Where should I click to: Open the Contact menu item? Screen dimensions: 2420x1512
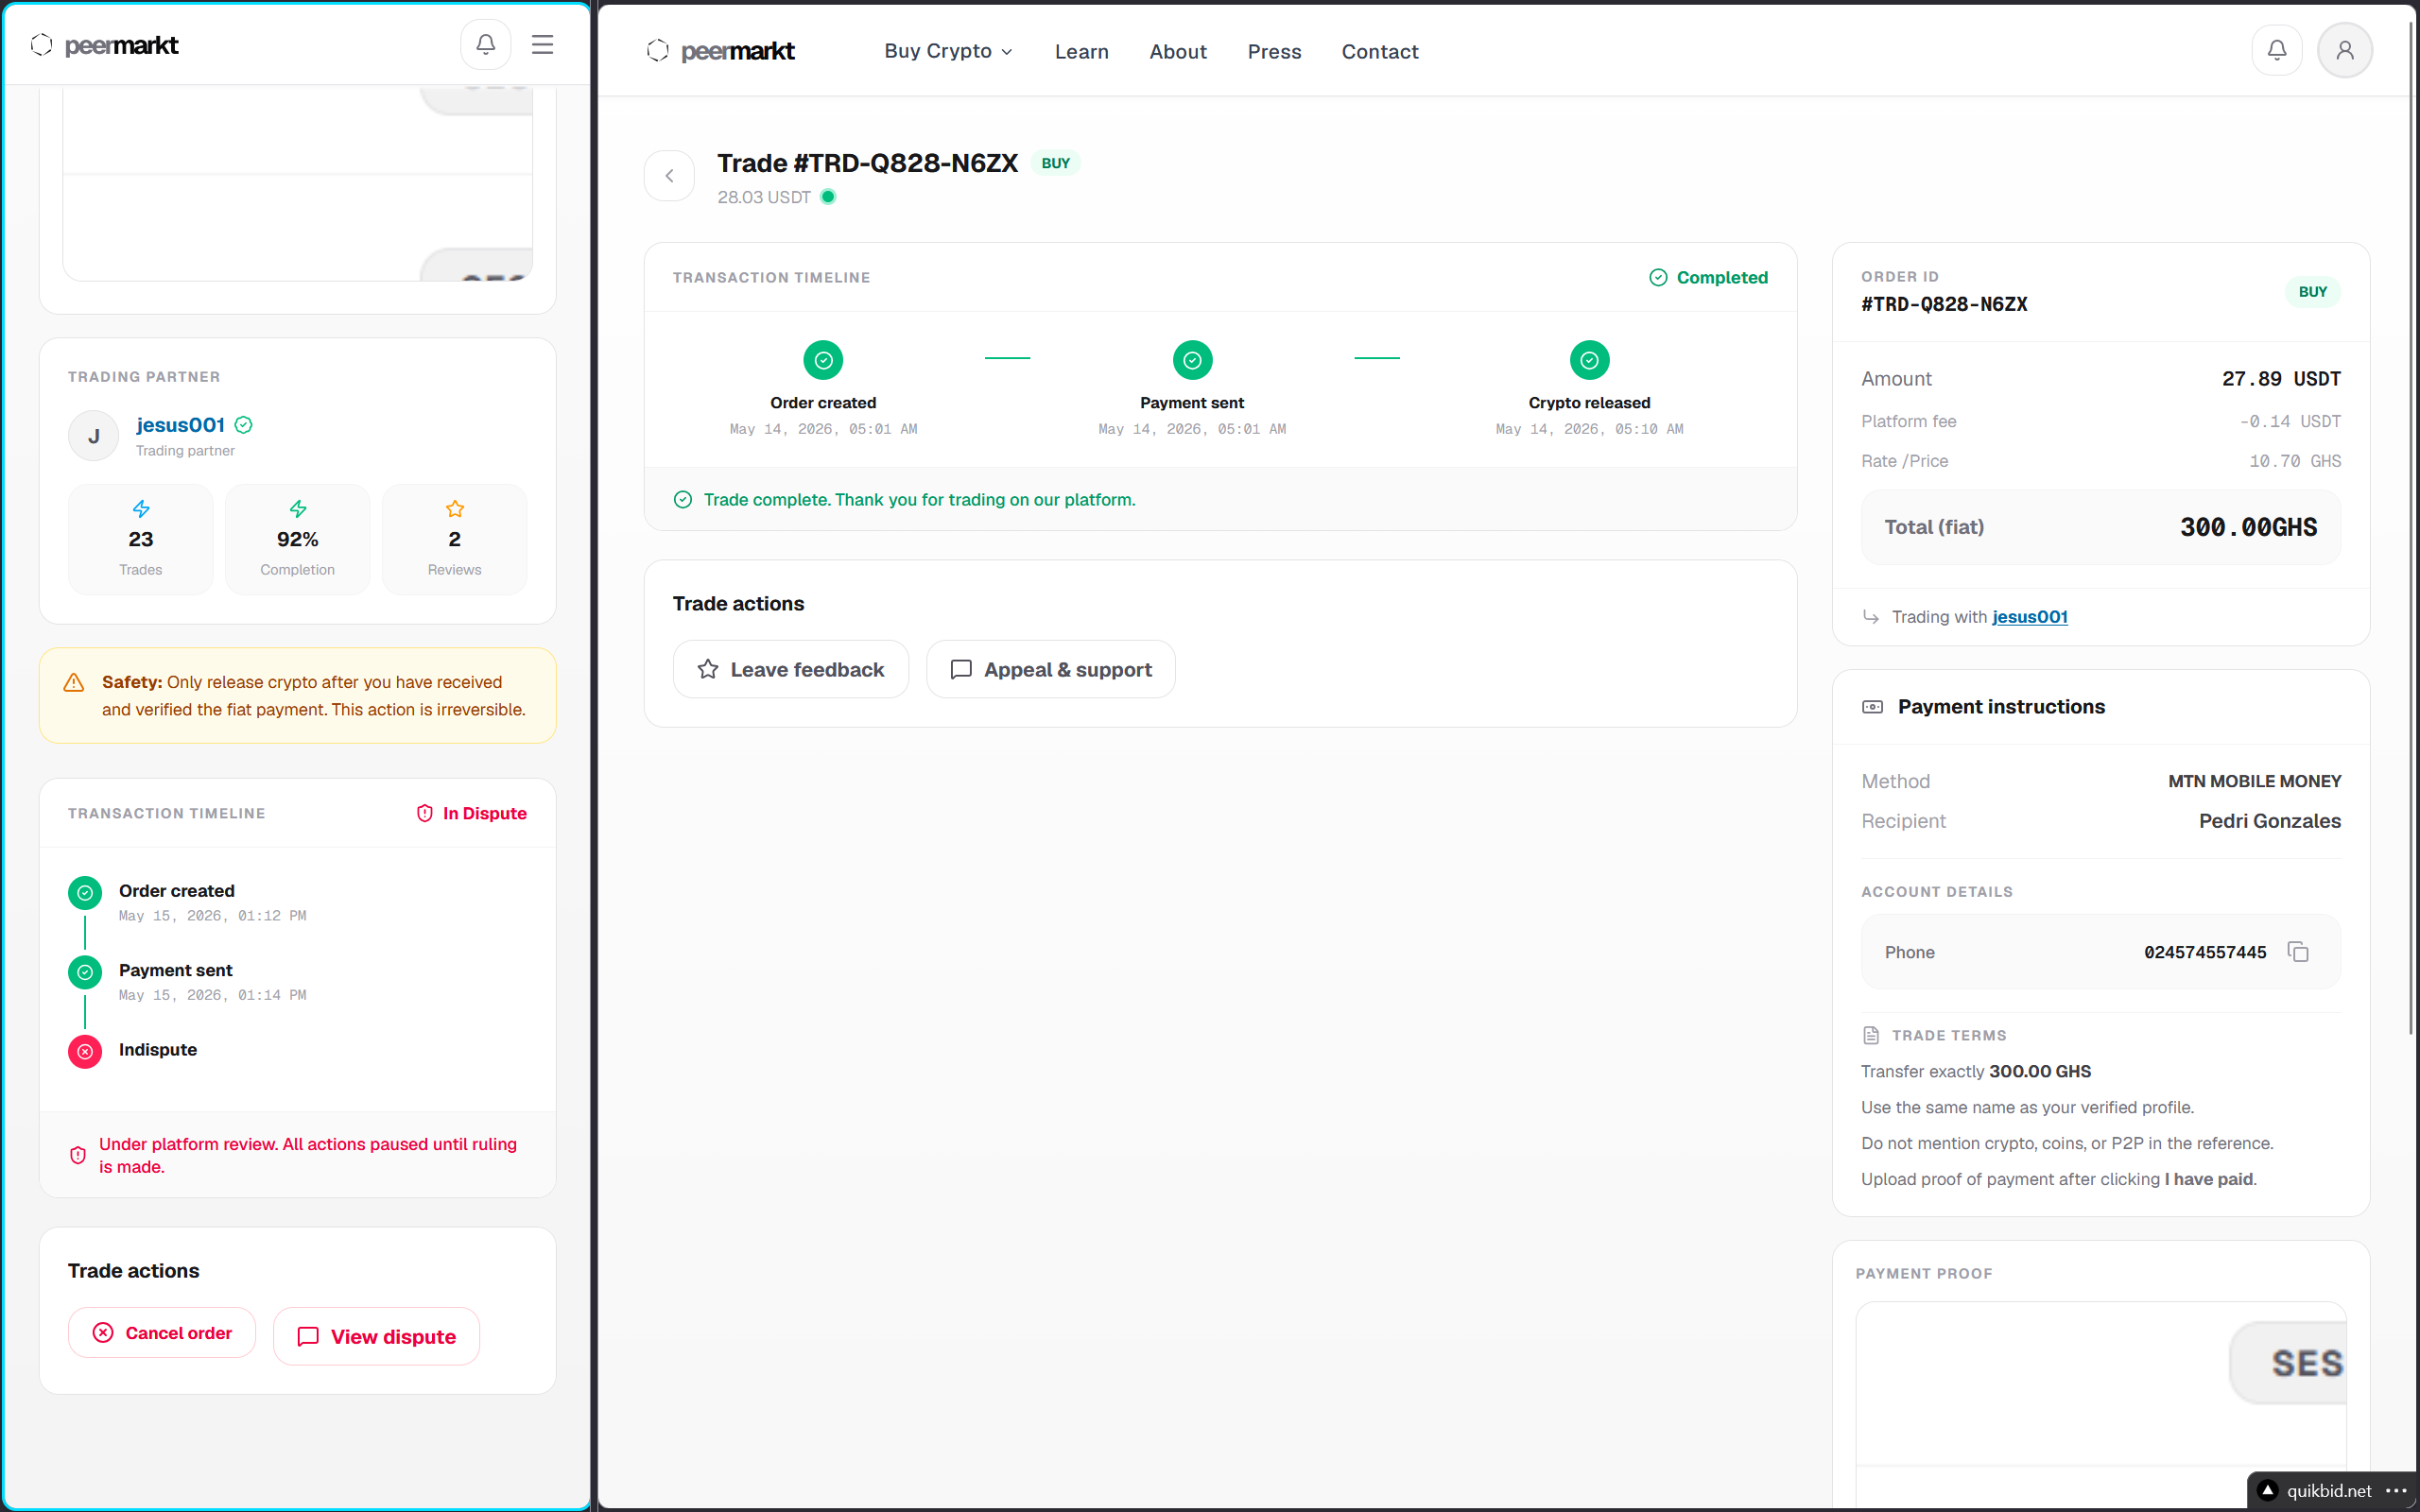coord(1379,51)
